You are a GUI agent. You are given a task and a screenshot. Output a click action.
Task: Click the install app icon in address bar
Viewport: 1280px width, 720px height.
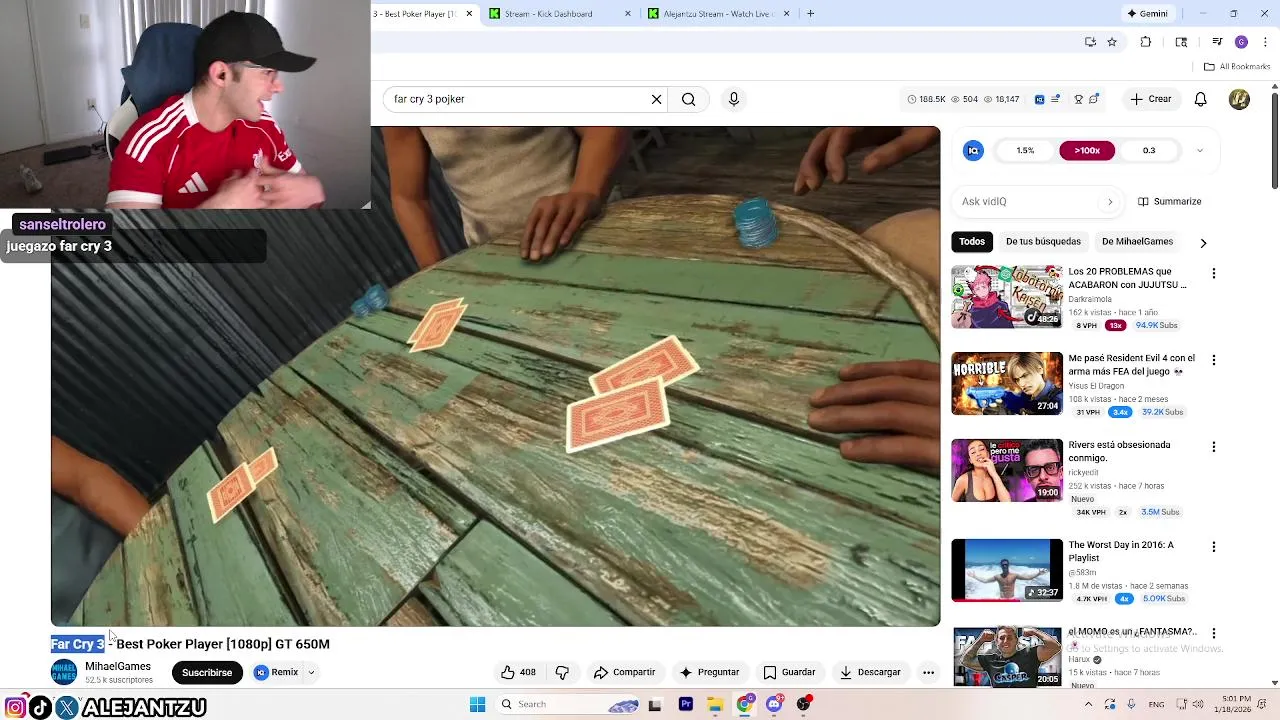1090,42
